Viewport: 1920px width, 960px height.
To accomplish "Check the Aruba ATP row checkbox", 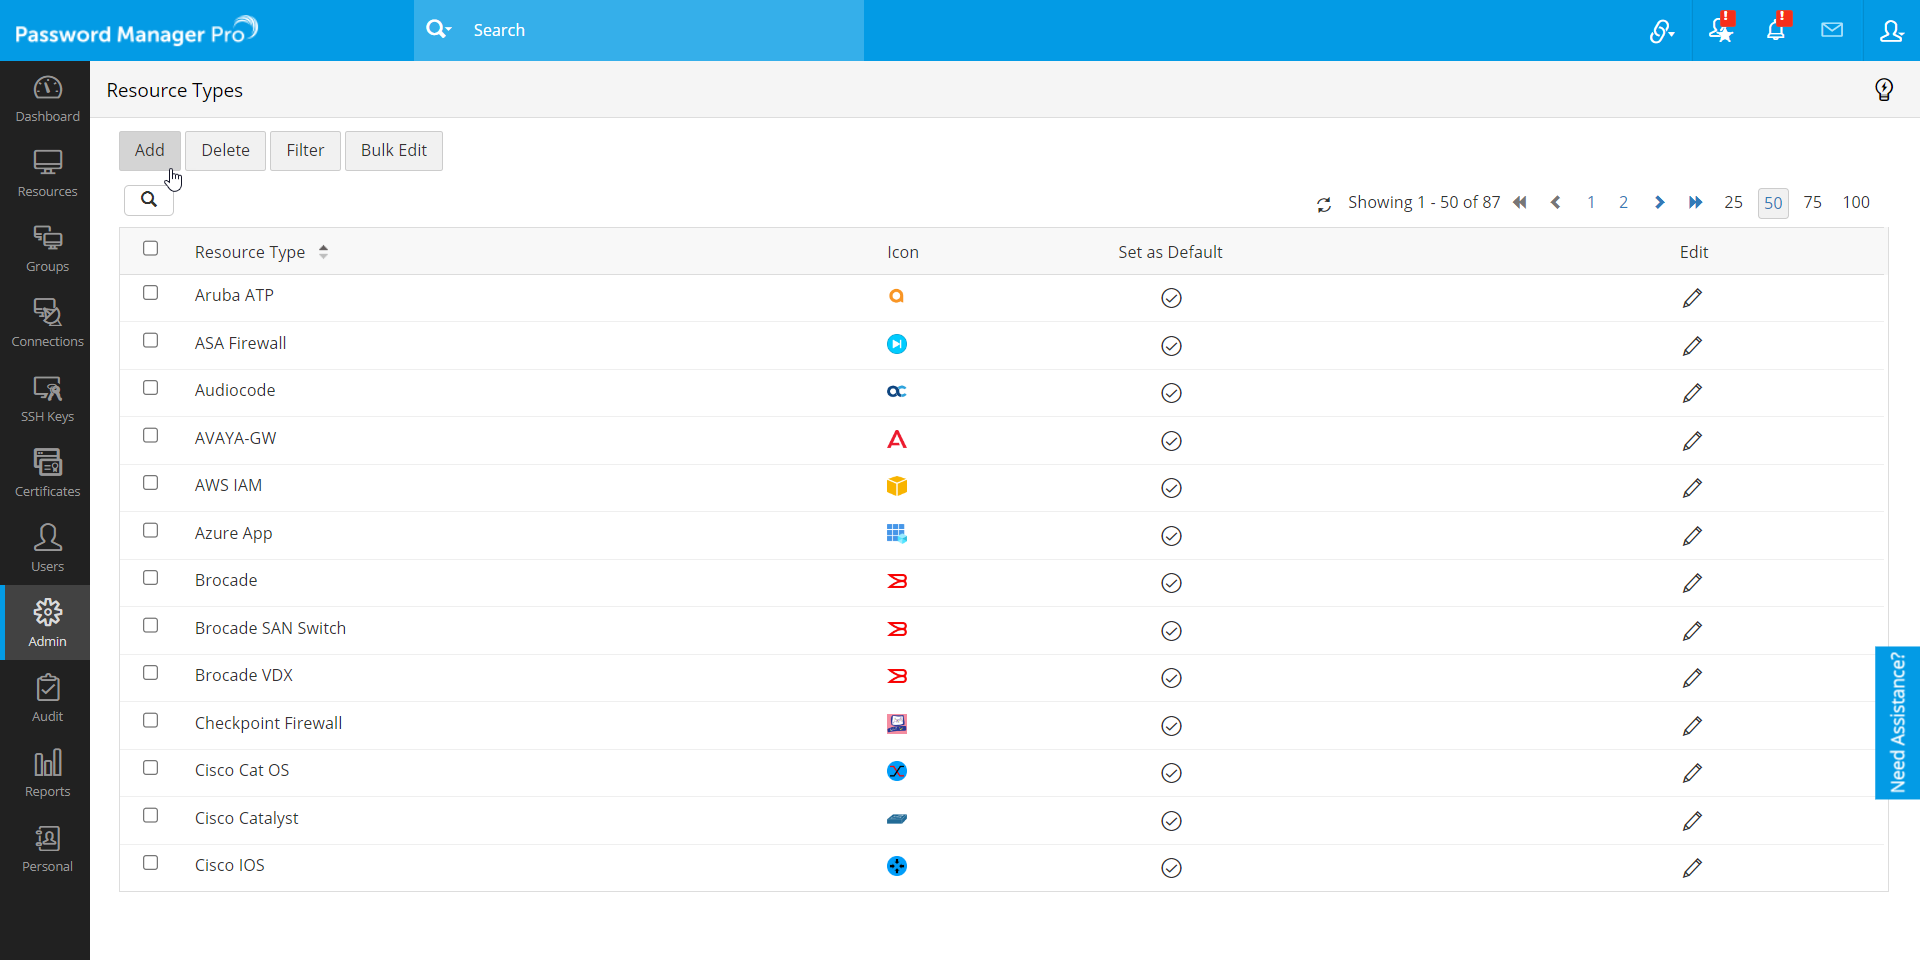I will 150,293.
